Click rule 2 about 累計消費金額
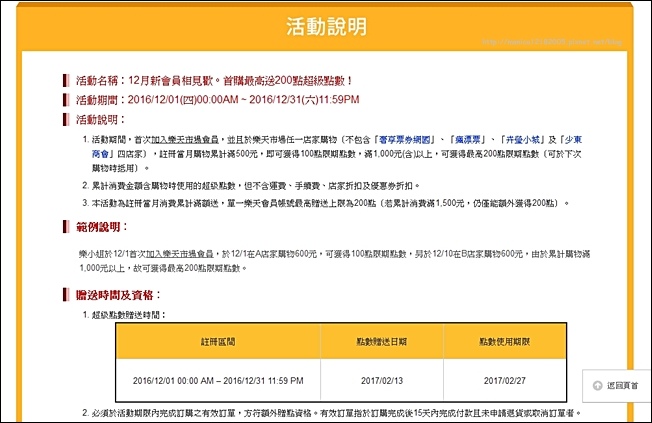 256,186
